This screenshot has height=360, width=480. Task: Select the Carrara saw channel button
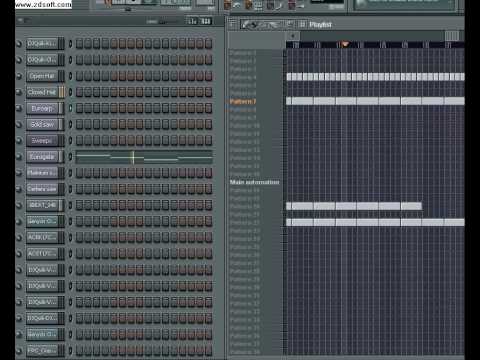42,189
